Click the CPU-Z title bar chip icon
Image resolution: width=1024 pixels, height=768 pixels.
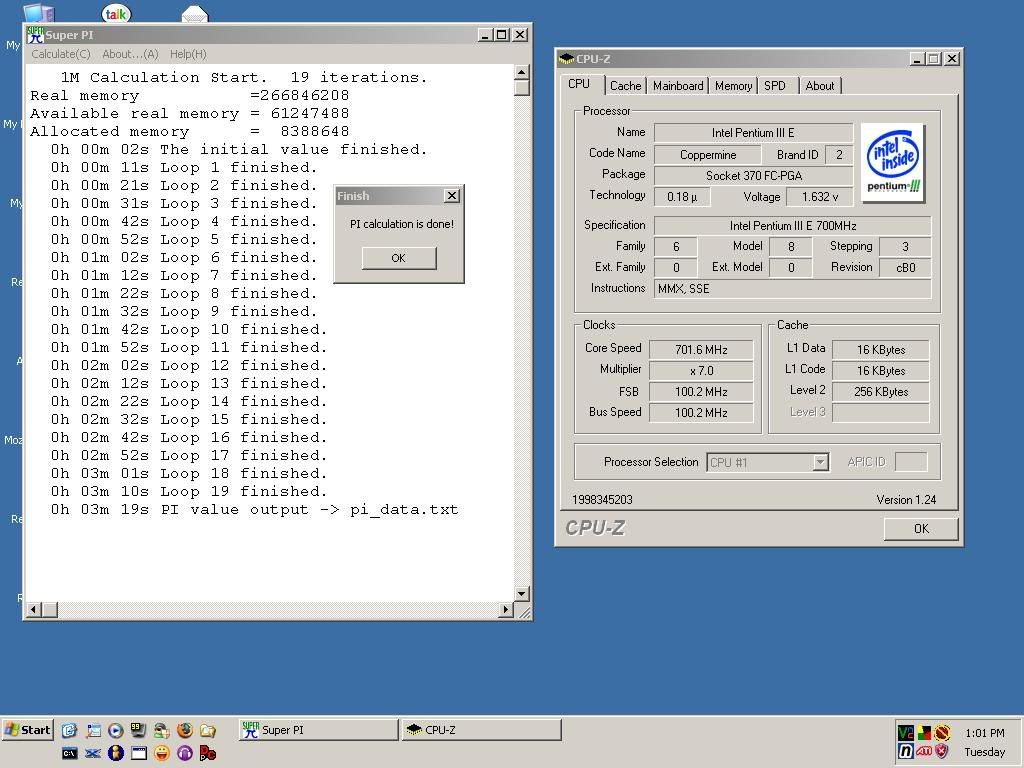[x=566, y=59]
